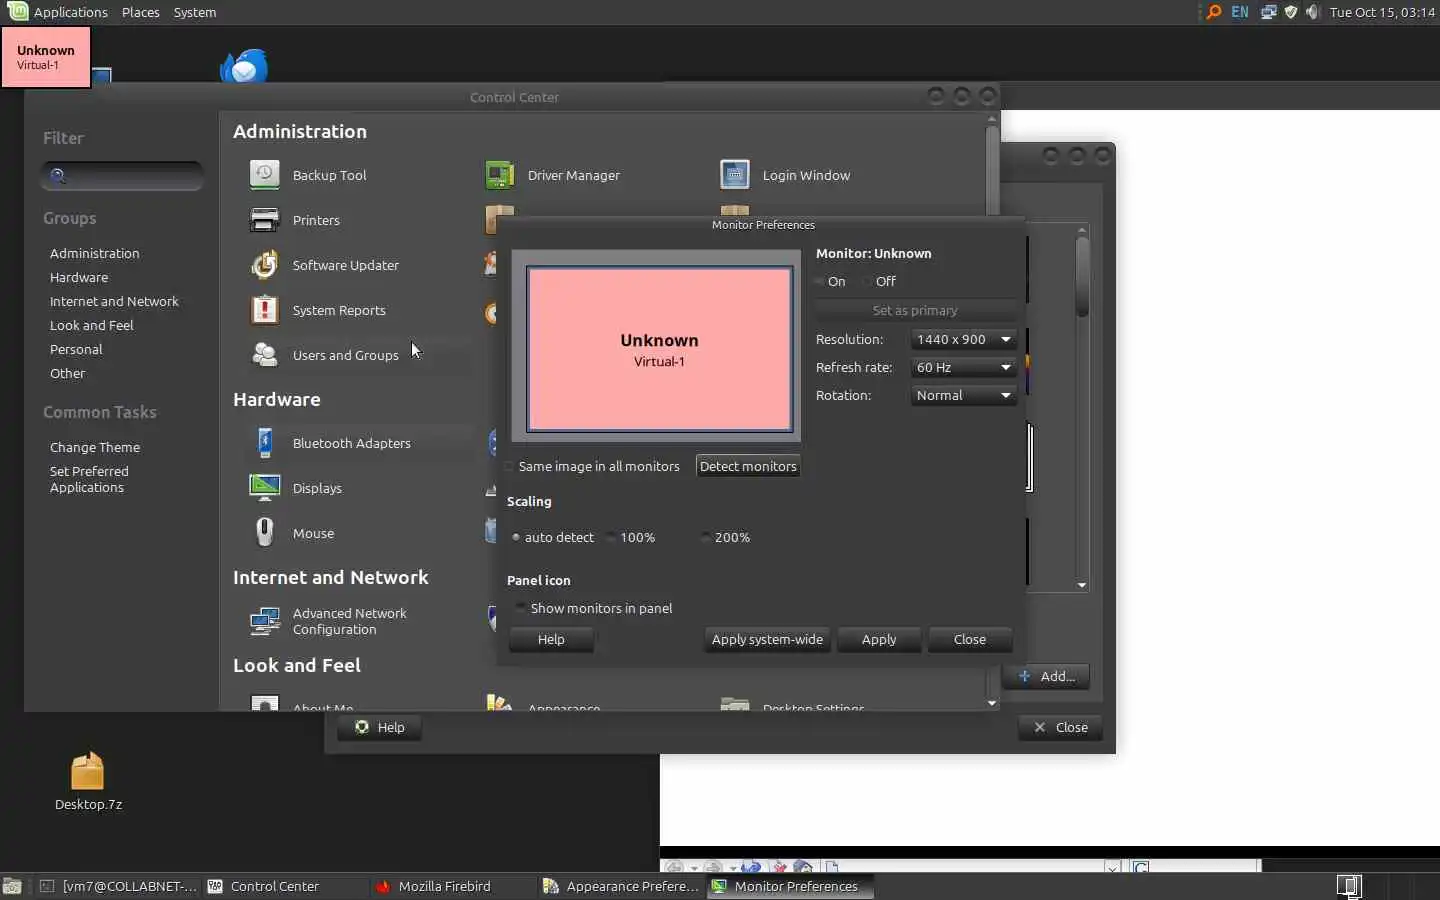Image resolution: width=1440 pixels, height=900 pixels.
Task: Open Bluetooth Adapters icon
Action: [x=264, y=443]
